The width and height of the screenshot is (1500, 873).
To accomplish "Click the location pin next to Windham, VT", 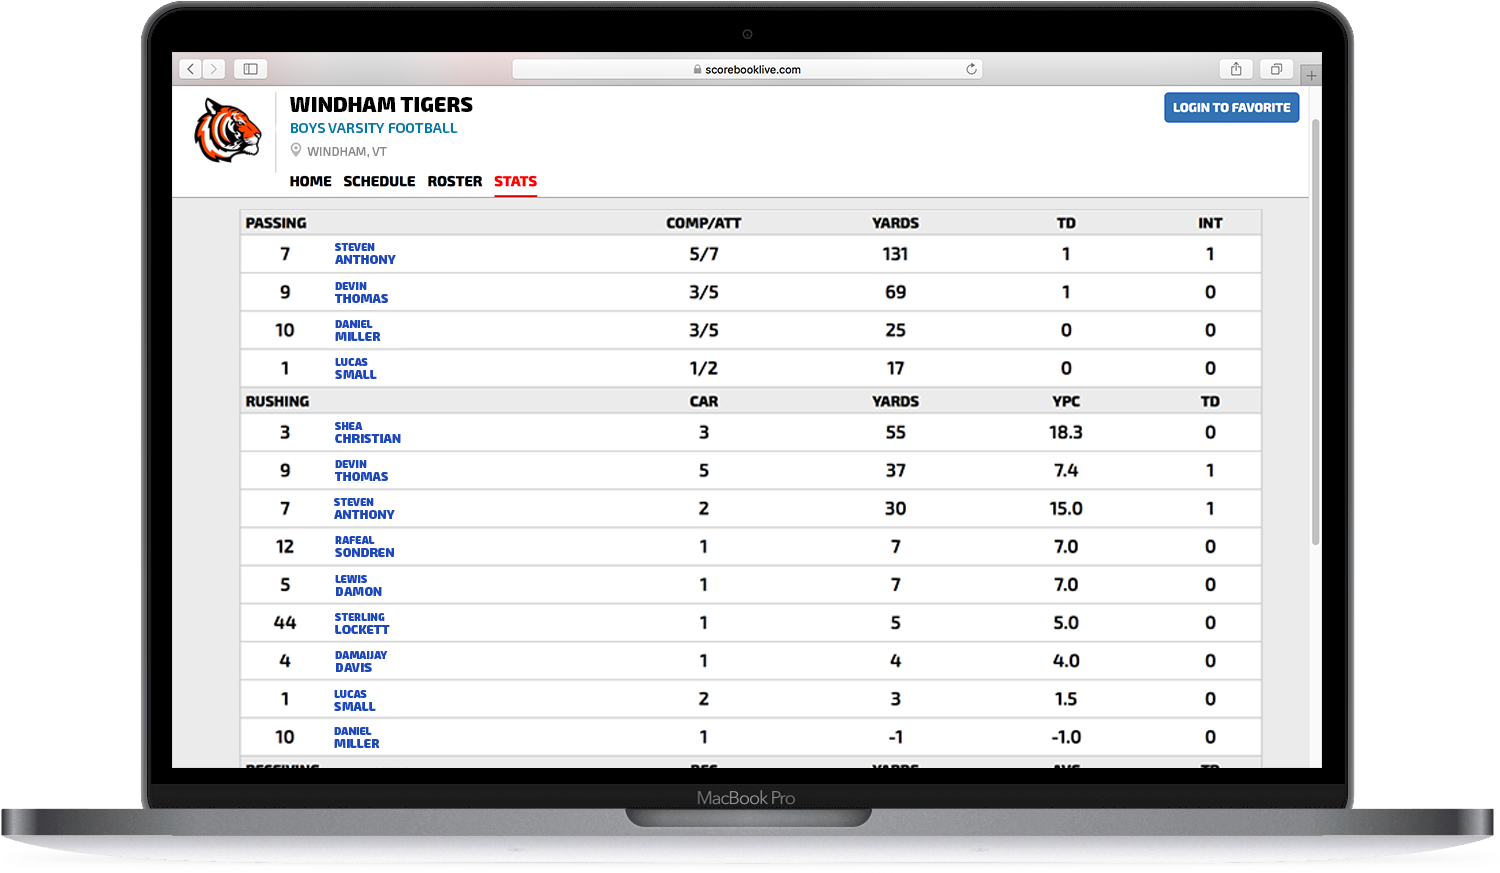I will point(296,150).
